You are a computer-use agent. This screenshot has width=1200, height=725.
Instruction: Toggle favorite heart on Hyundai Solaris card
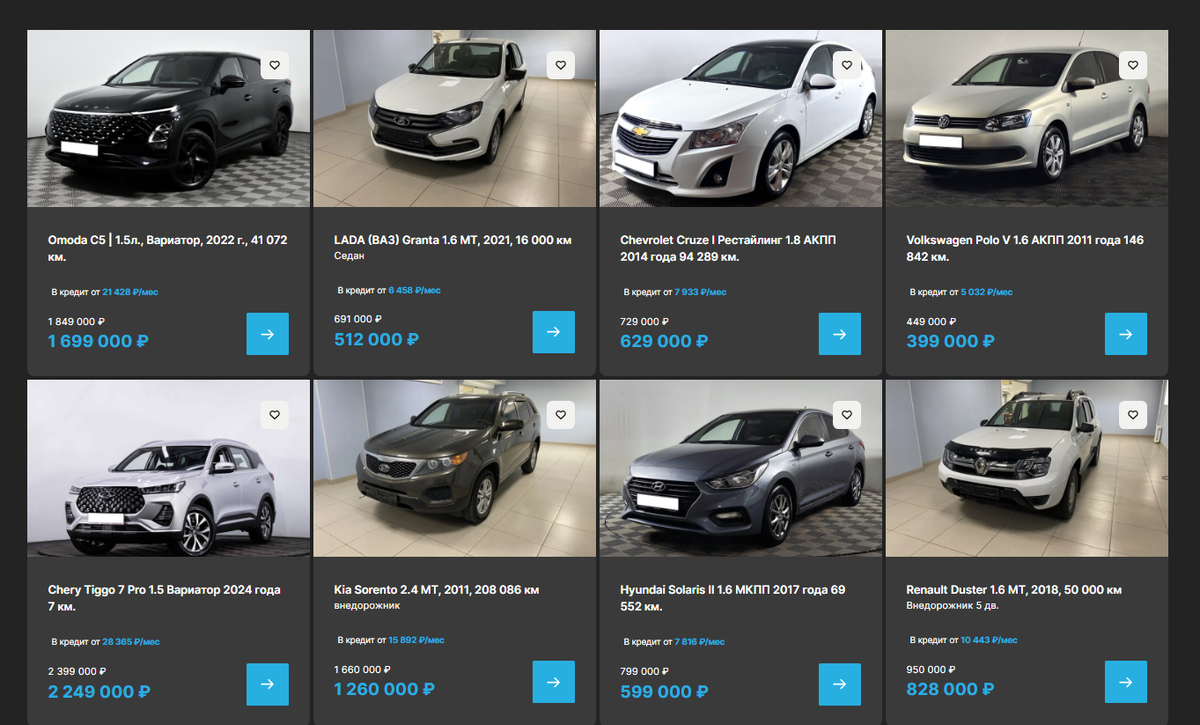847,414
